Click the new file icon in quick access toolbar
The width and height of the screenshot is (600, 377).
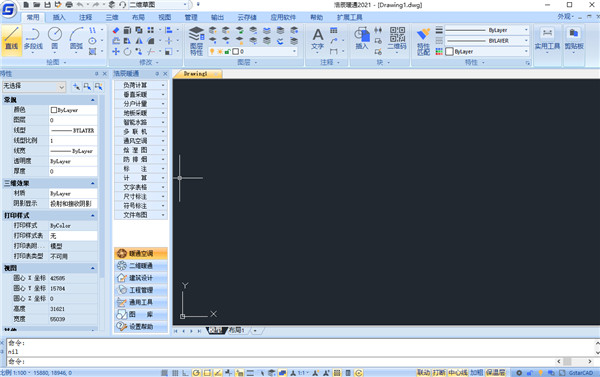tap(26, 5)
